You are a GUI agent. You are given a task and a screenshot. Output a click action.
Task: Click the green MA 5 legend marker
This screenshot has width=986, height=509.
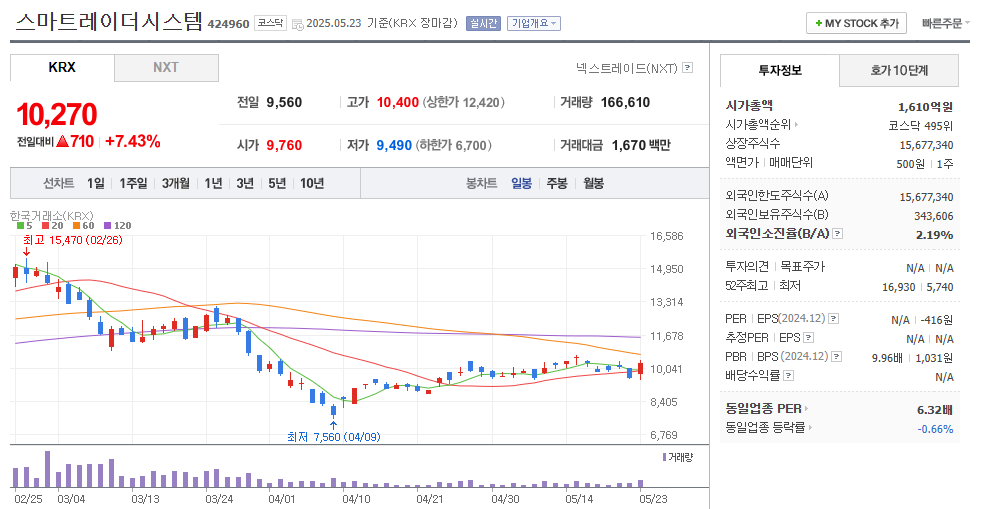20,225
